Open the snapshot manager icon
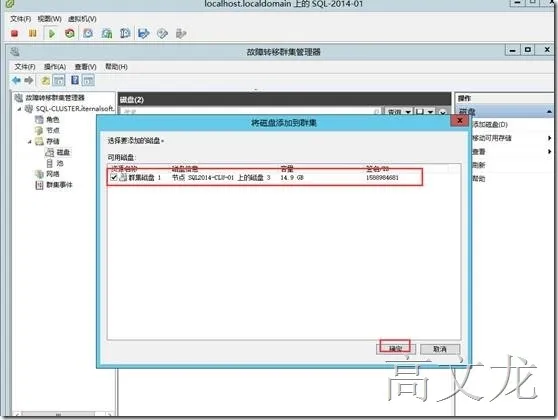Image resolution: width=558 pixels, height=420 pixels. point(125,33)
